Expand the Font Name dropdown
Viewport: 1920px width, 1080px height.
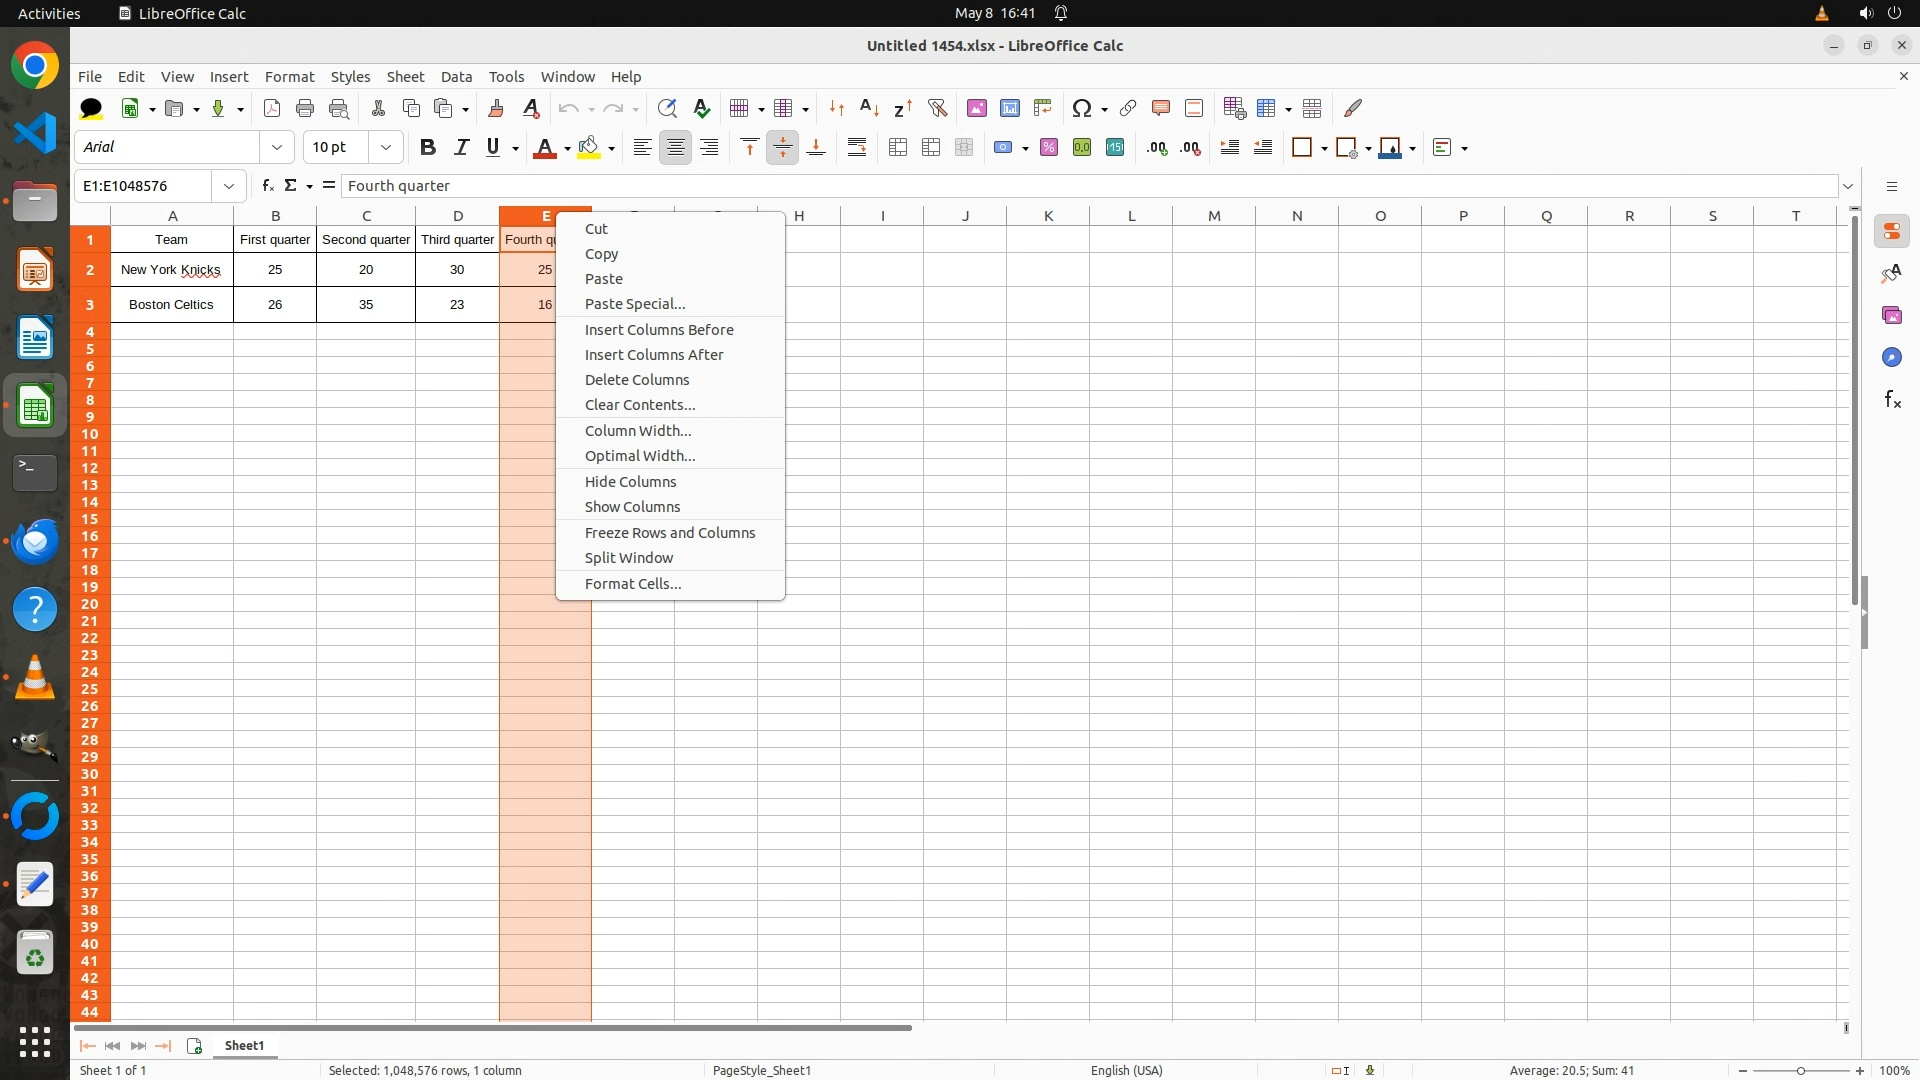277,148
